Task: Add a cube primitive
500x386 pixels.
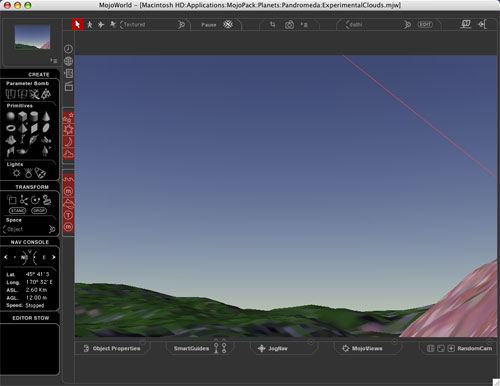Action: click(22, 116)
